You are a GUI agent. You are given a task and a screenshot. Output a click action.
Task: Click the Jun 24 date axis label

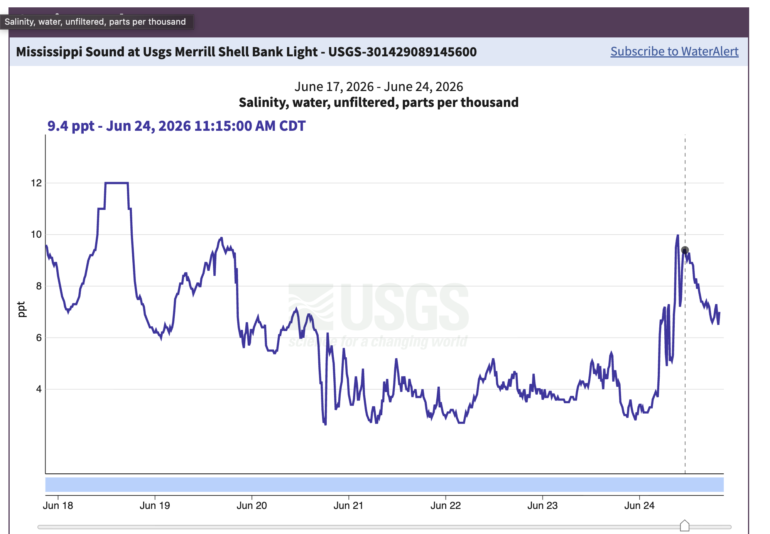[639, 506]
